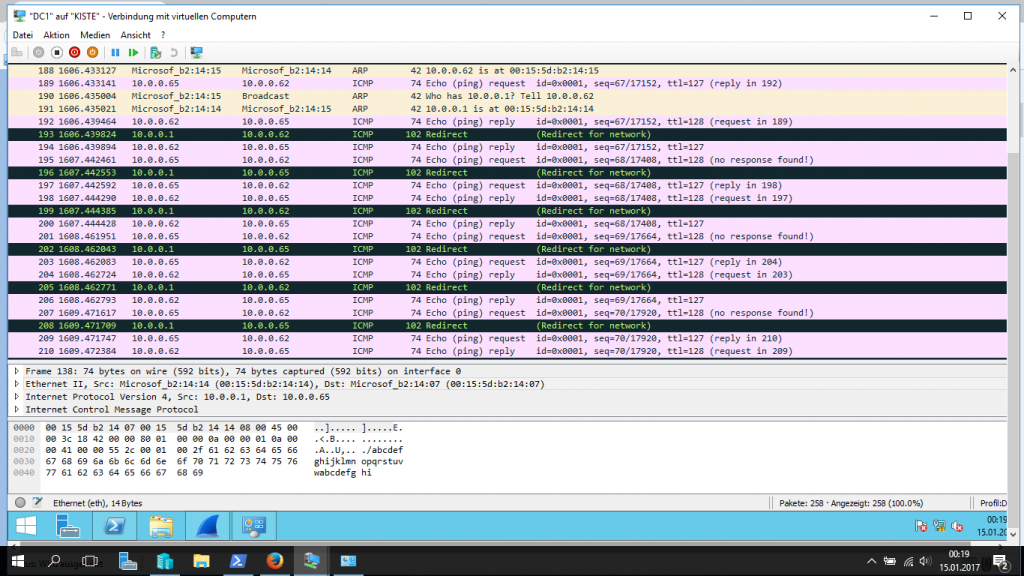Click guest tray network warning icon
This screenshot has width=1024, height=576.
[x=939, y=526]
